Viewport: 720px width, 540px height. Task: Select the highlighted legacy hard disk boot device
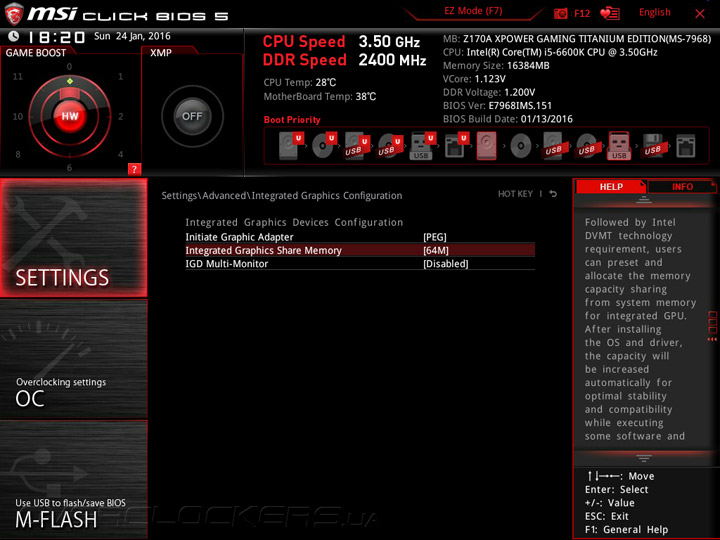click(x=487, y=146)
